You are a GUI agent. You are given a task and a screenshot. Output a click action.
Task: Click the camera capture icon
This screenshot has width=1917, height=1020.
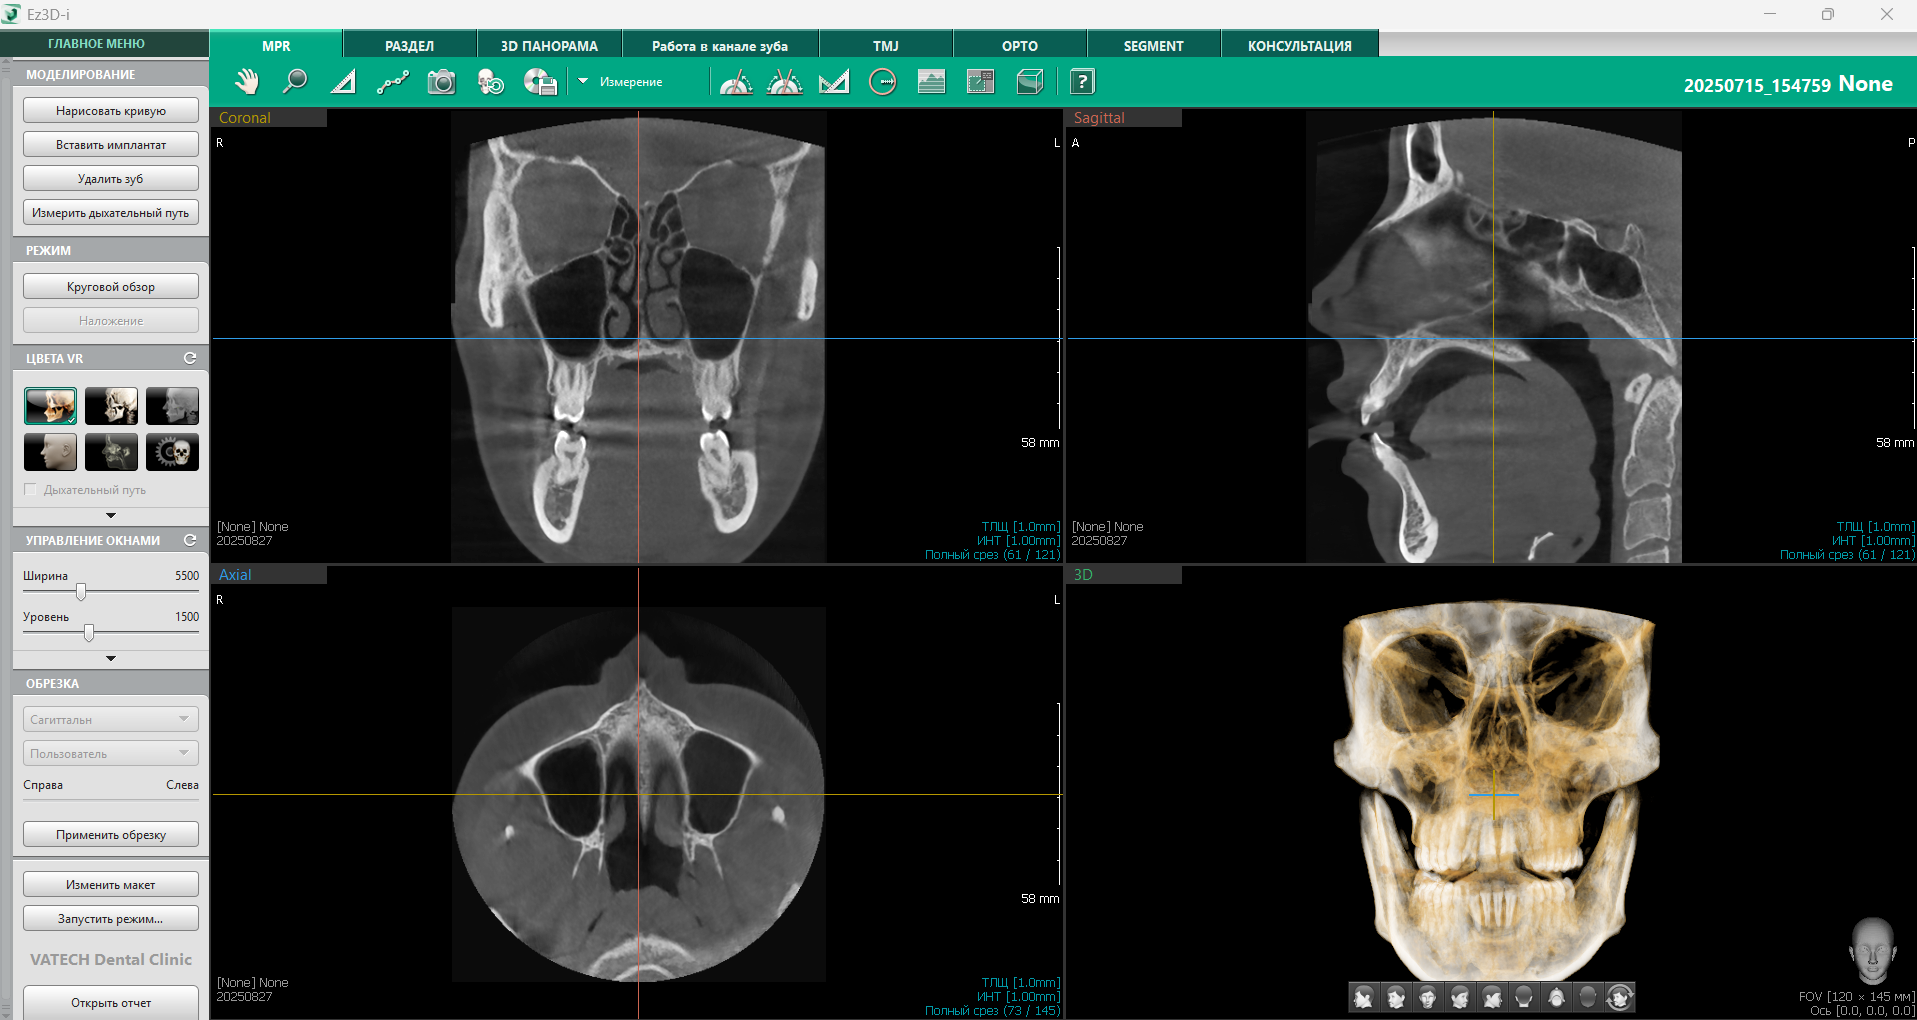pos(441,82)
